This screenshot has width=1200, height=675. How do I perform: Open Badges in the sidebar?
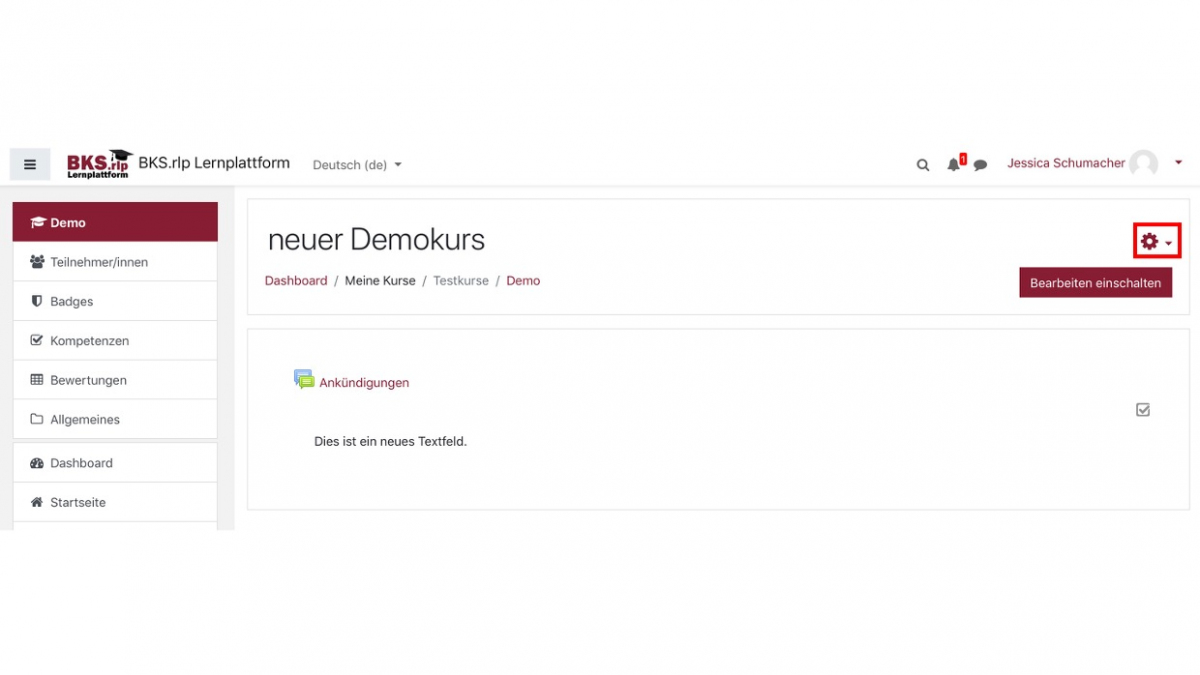tap(71, 301)
